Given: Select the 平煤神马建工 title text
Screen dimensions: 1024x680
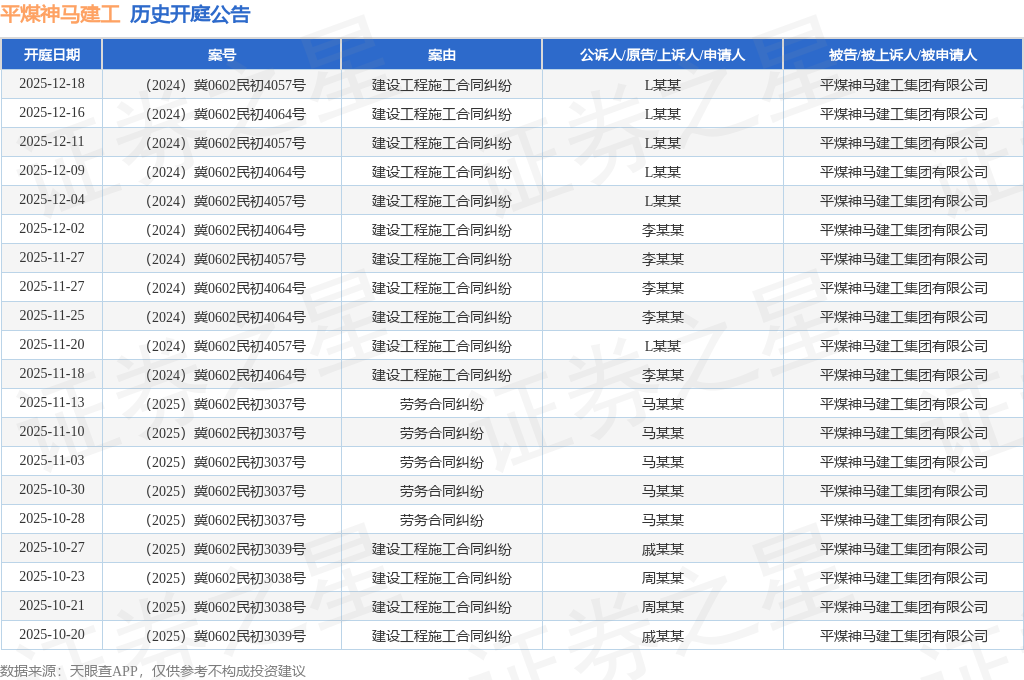Looking at the screenshot, I should [60, 14].
